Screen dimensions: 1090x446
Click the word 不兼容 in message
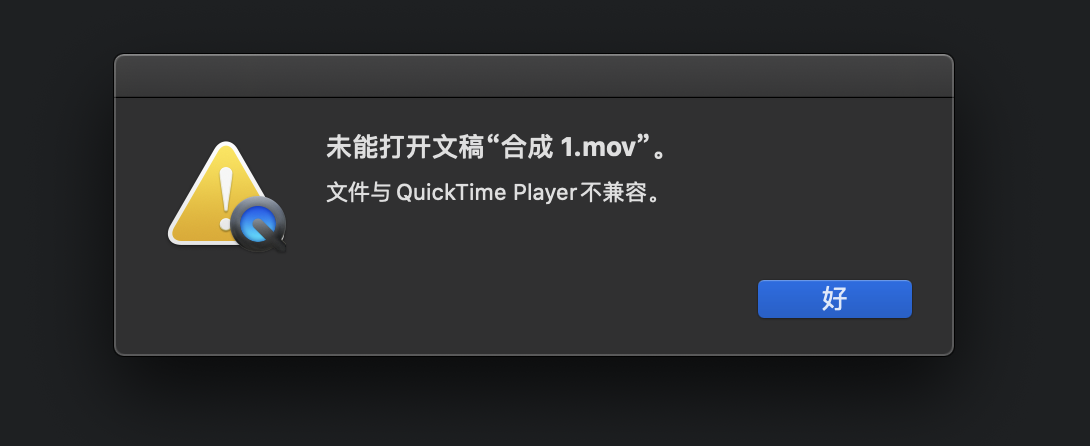click(x=614, y=192)
